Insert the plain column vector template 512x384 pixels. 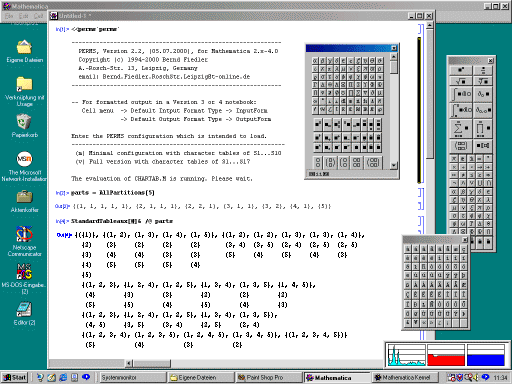[x=318, y=162]
